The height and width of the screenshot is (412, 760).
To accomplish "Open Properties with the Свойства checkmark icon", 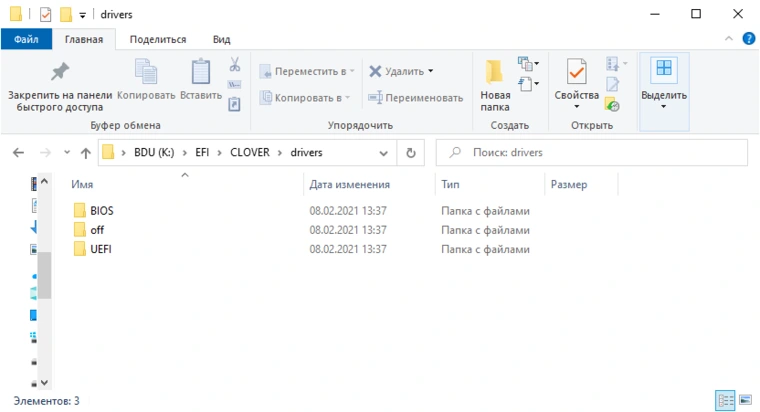I will pos(576,73).
